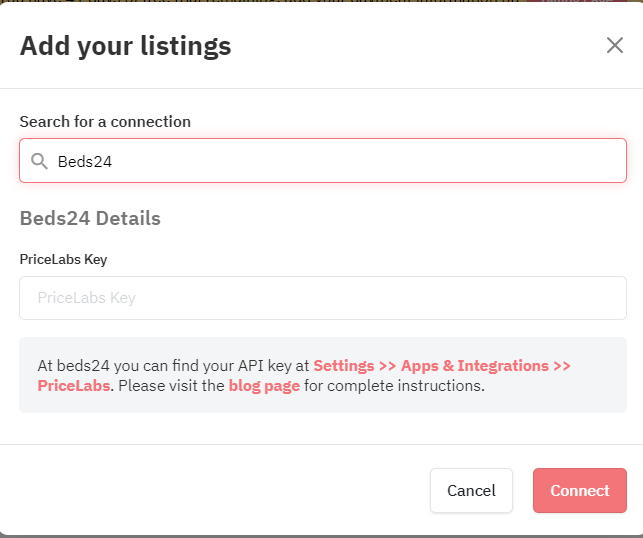
Task: Click the Beds24 text typed in search box
Action: [x=85, y=162]
